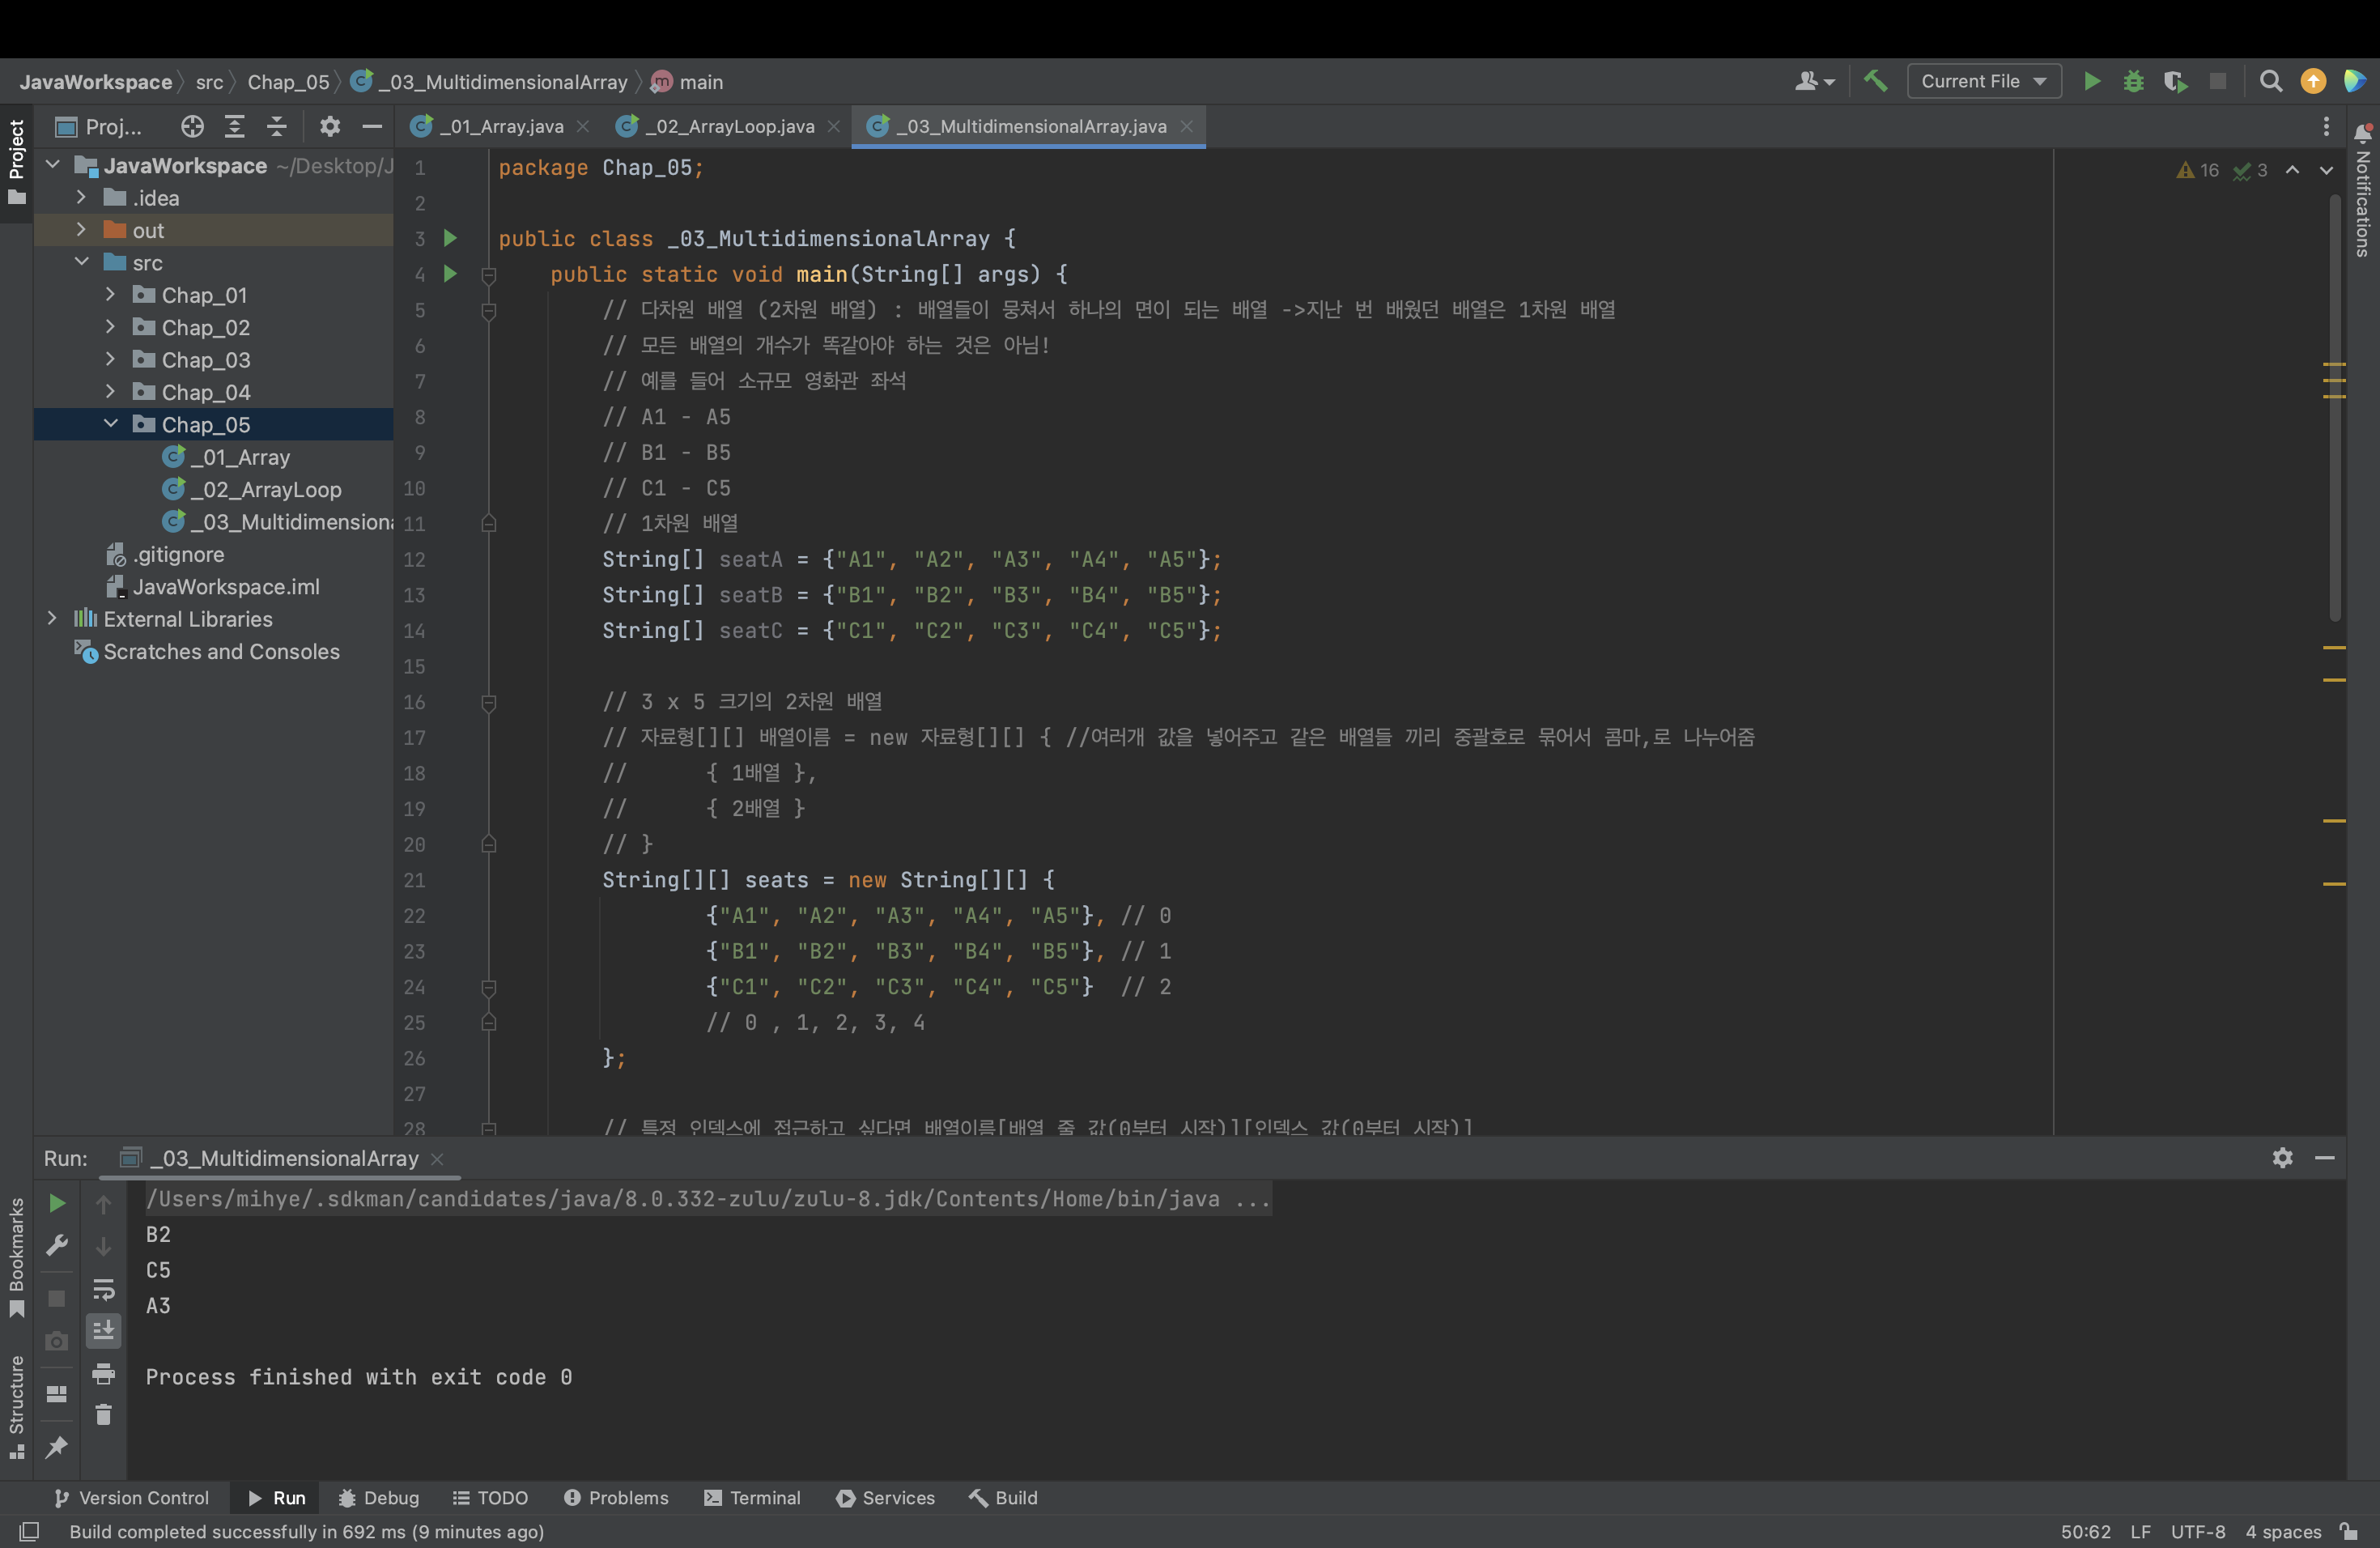2380x1548 pixels.
Task: Open Search Everywhere magnifier icon
Action: (2270, 81)
